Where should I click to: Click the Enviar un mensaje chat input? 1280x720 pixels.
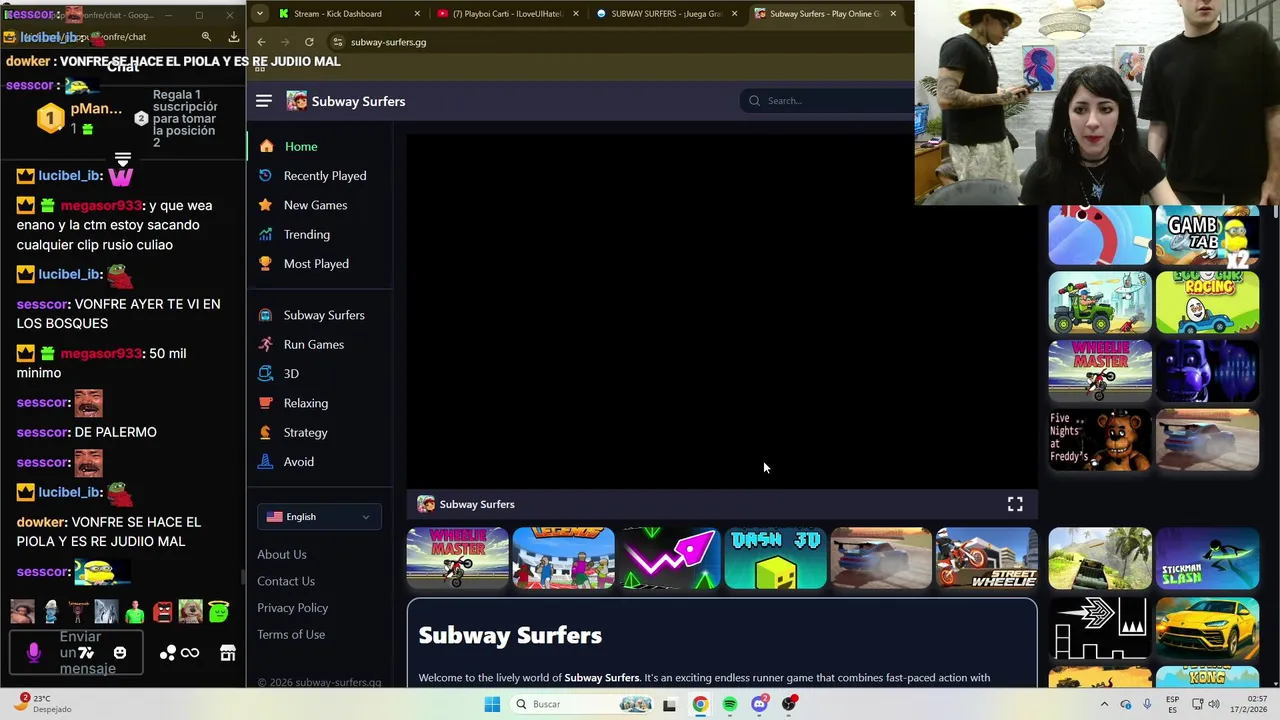click(x=78, y=653)
